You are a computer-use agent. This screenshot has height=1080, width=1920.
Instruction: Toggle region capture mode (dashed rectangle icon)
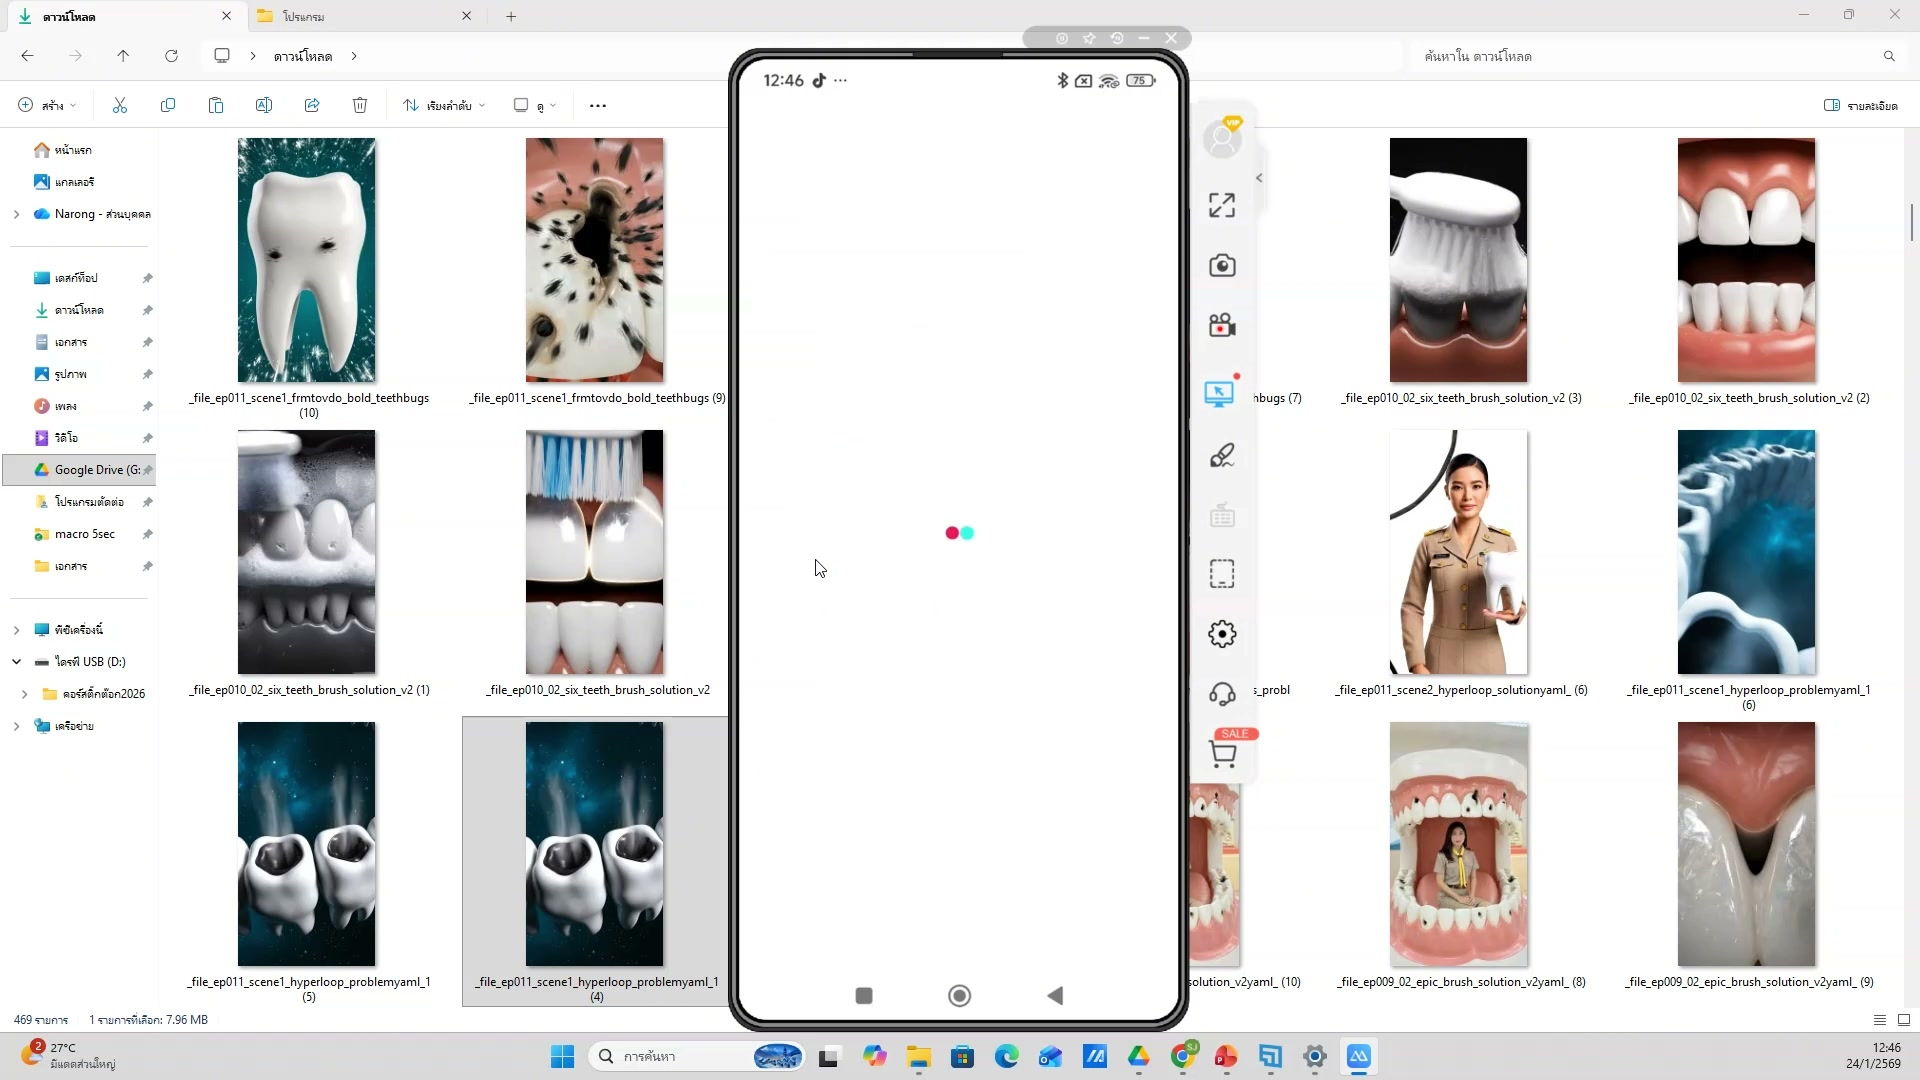(x=1222, y=573)
